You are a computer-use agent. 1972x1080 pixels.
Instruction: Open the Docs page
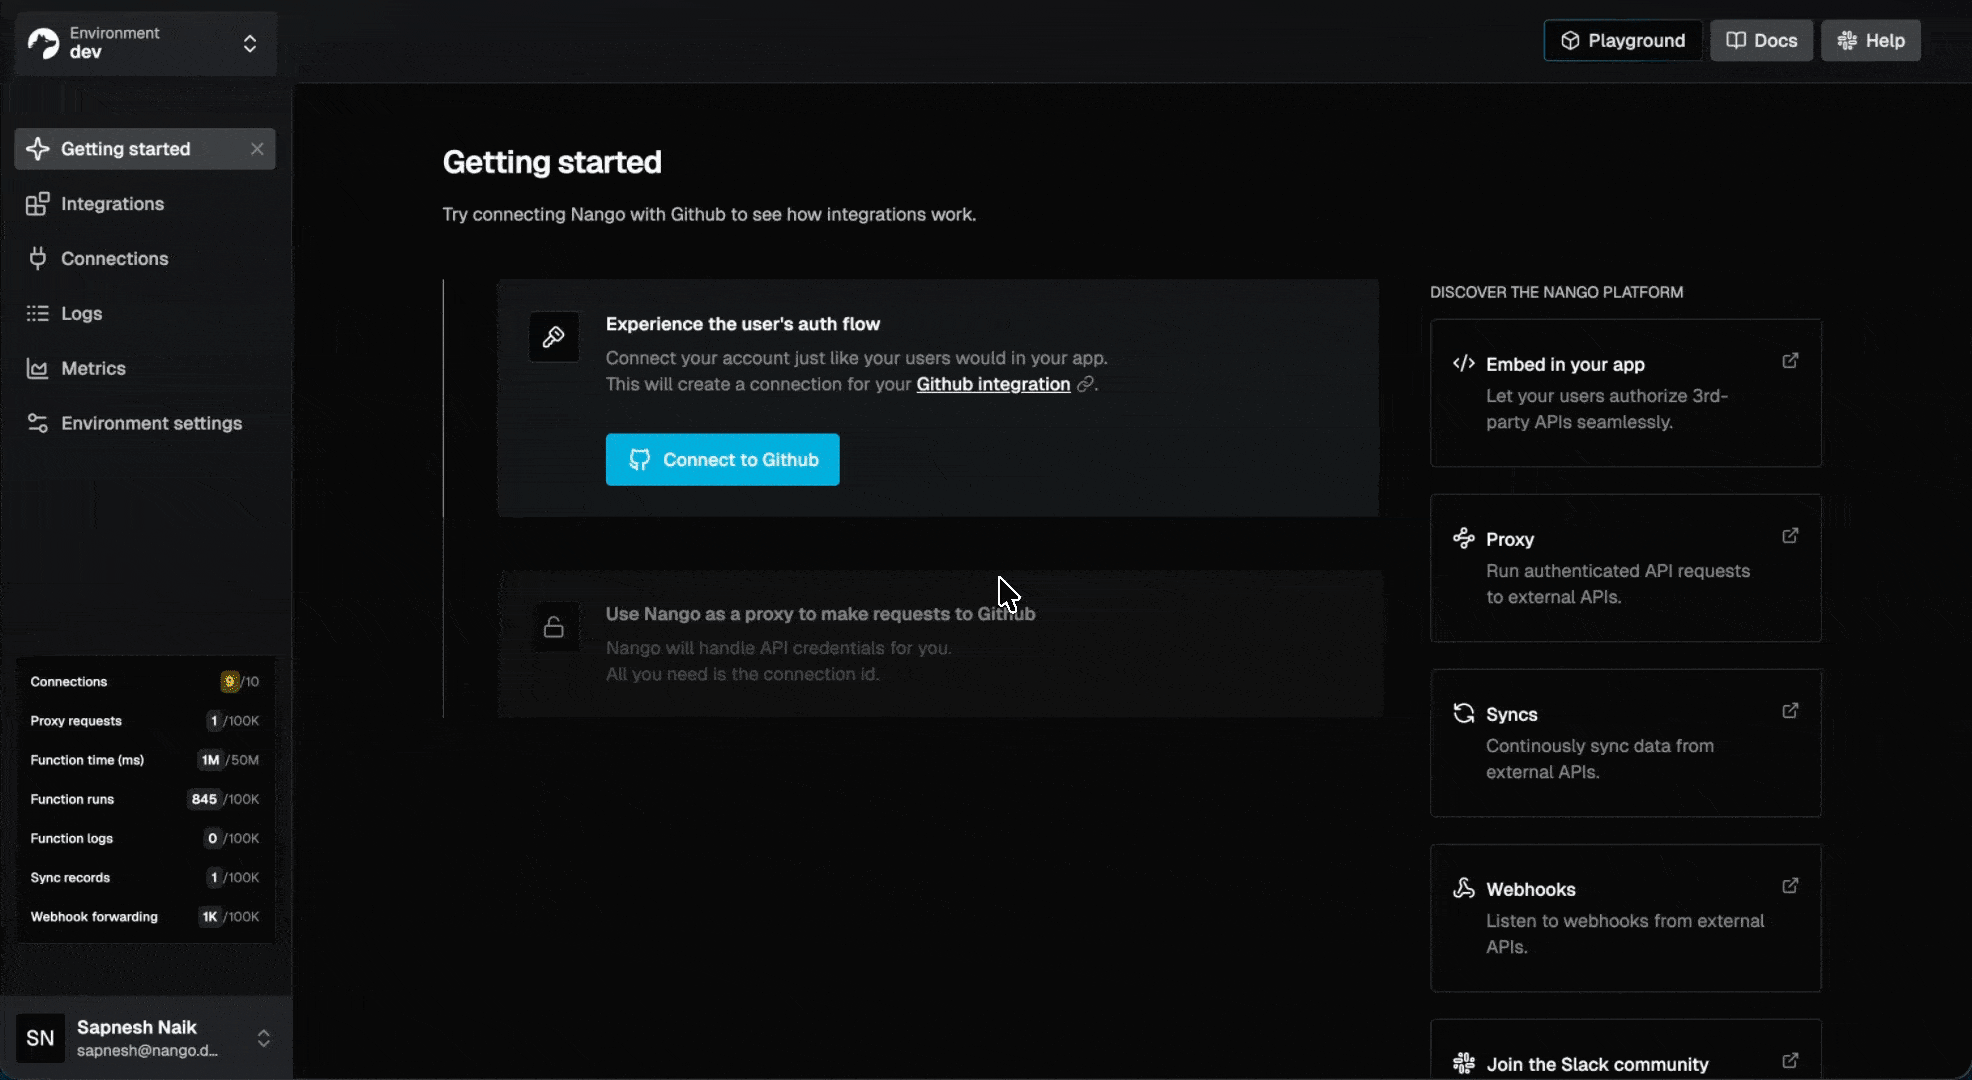(x=1761, y=41)
